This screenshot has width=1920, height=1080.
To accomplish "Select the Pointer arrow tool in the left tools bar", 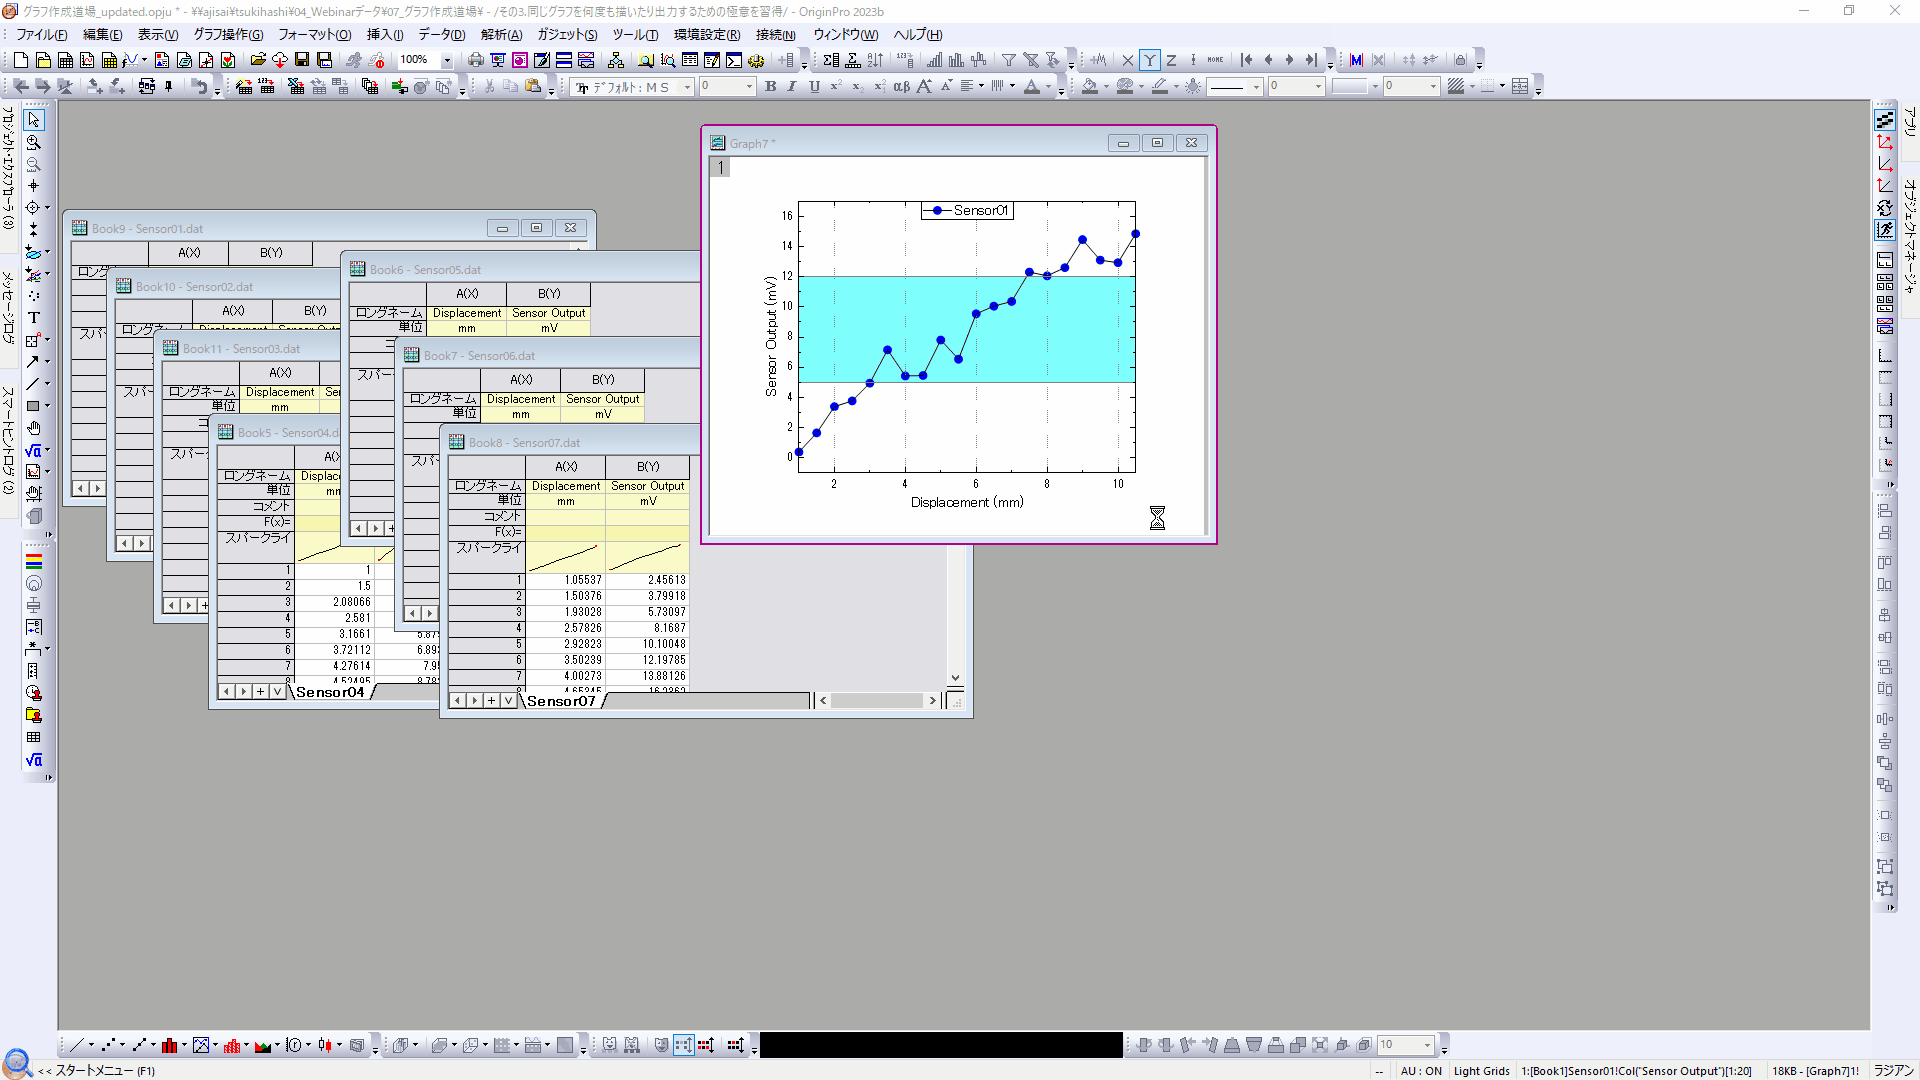I will (34, 120).
